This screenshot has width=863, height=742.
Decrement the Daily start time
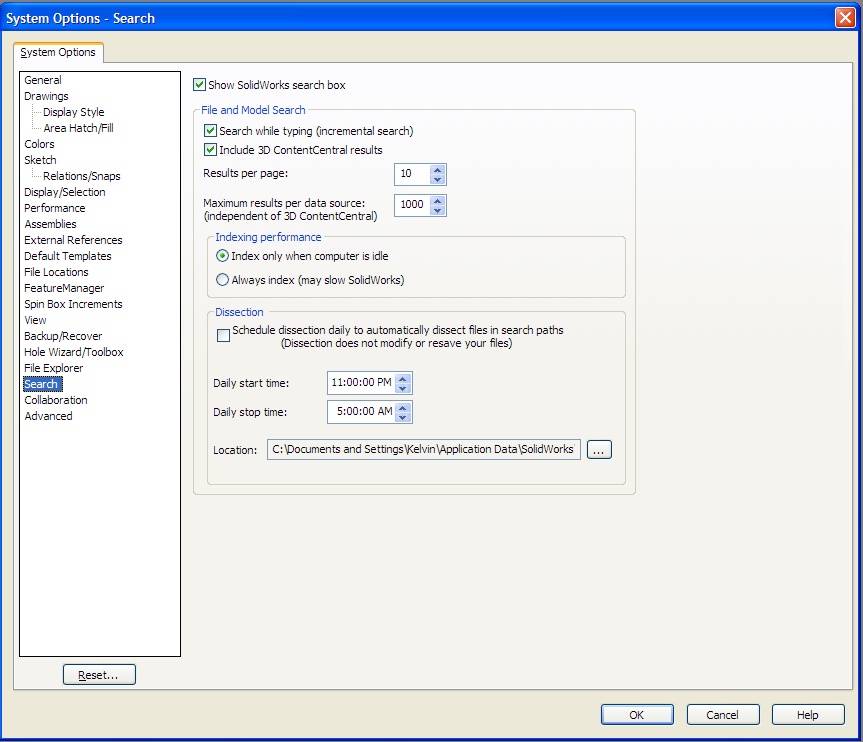[x=403, y=388]
